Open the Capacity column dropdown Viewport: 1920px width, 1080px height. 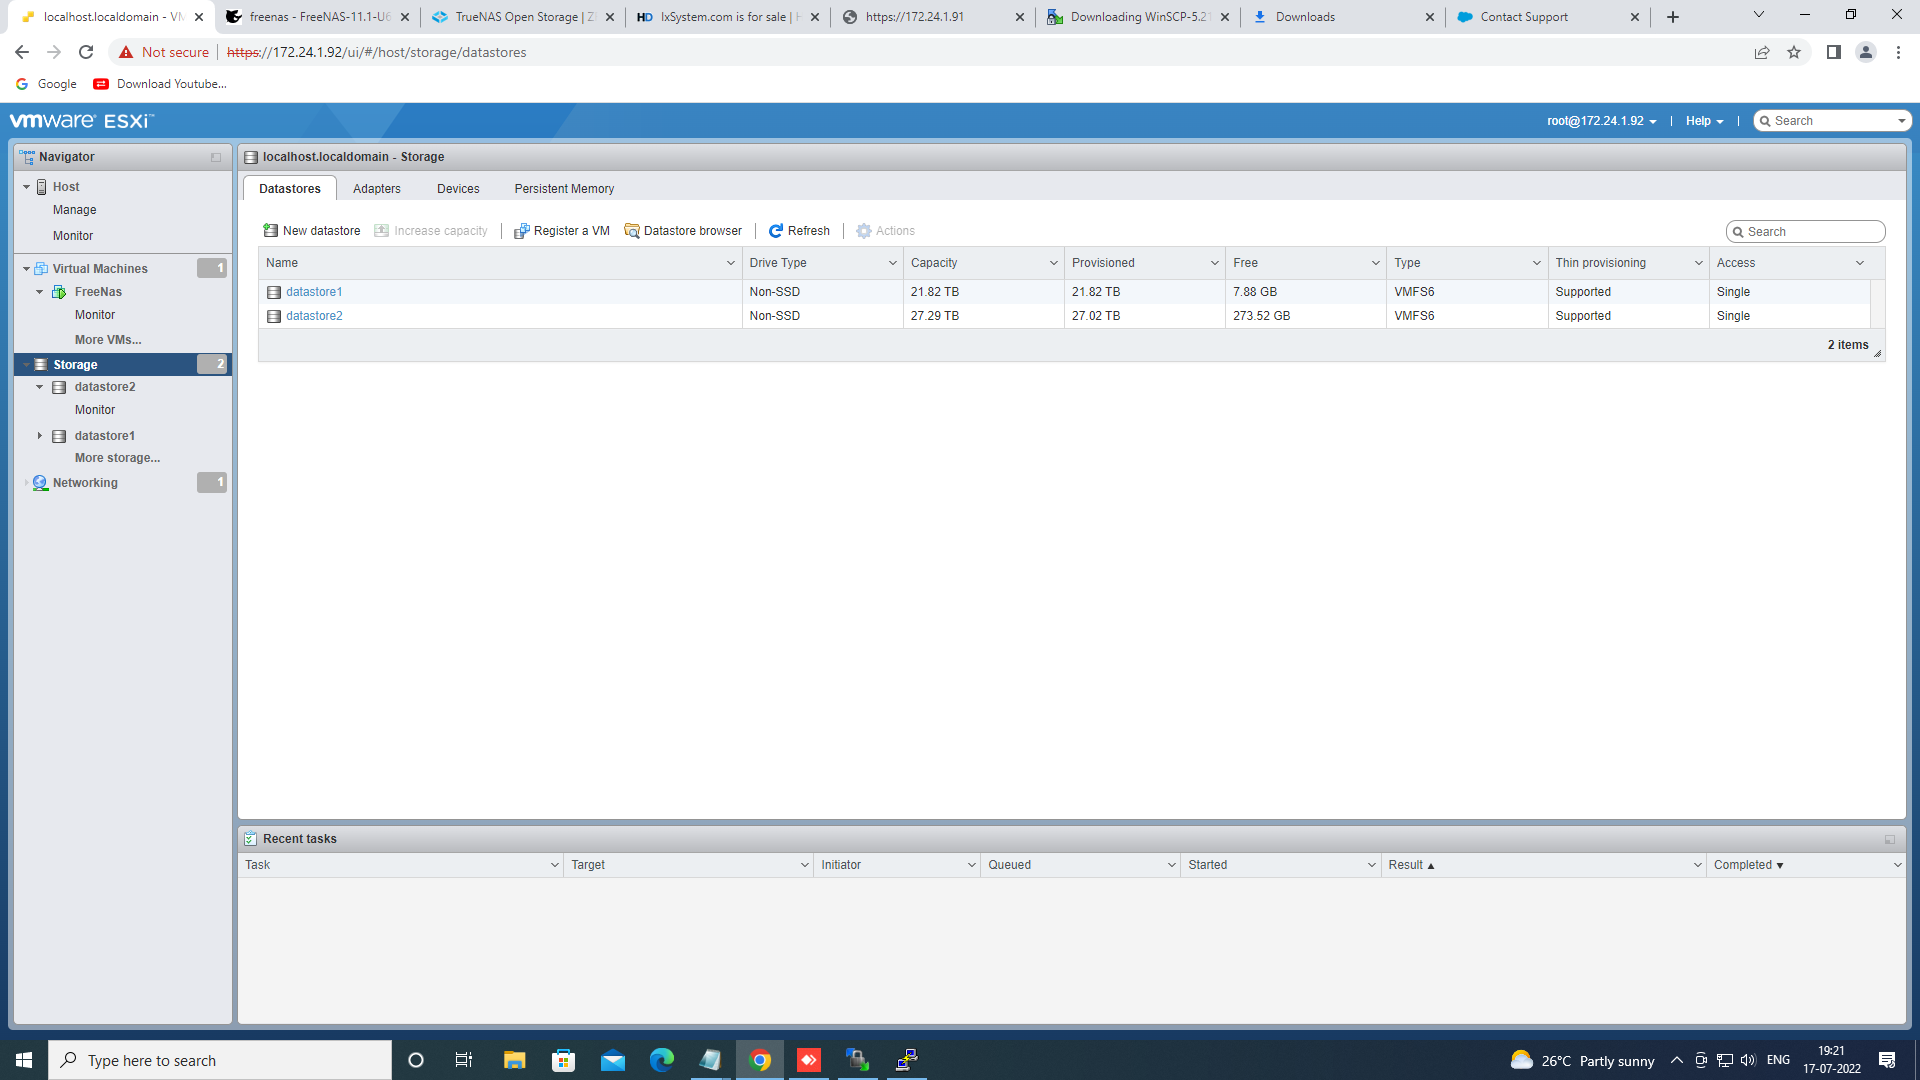pos(1053,263)
